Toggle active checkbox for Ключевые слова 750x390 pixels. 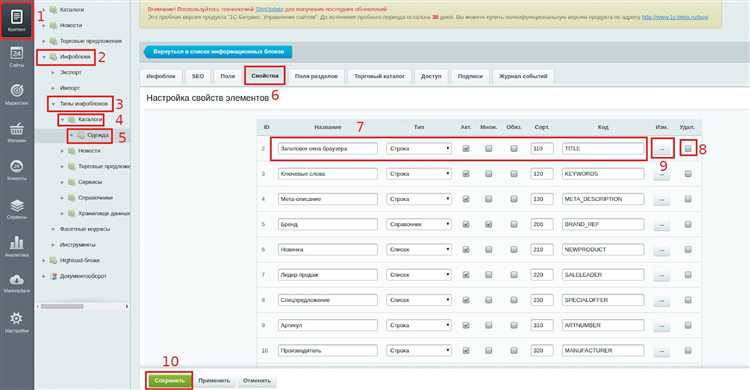(x=466, y=174)
